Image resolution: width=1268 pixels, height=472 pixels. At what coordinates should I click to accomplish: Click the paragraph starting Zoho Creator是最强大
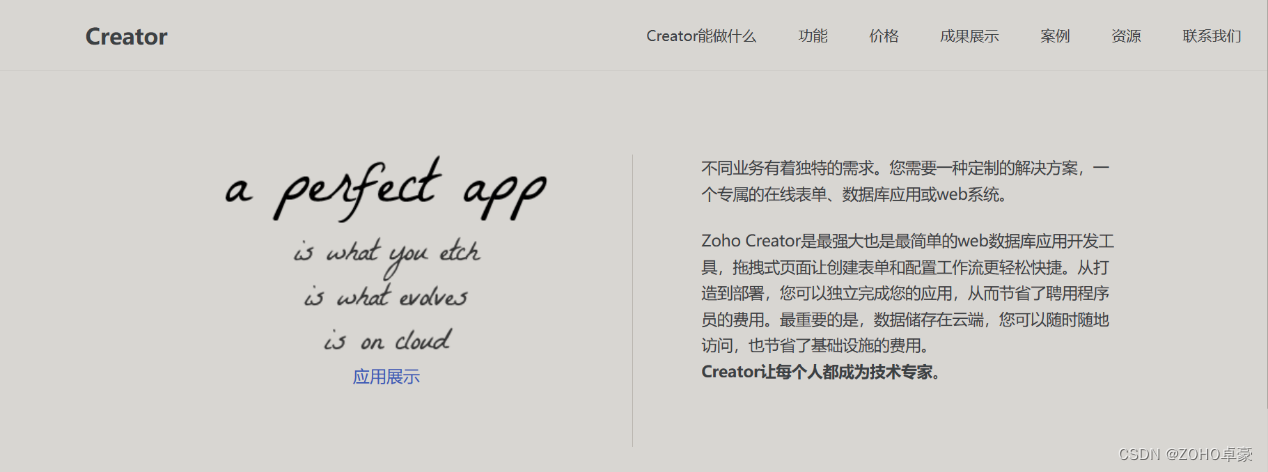point(908,294)
